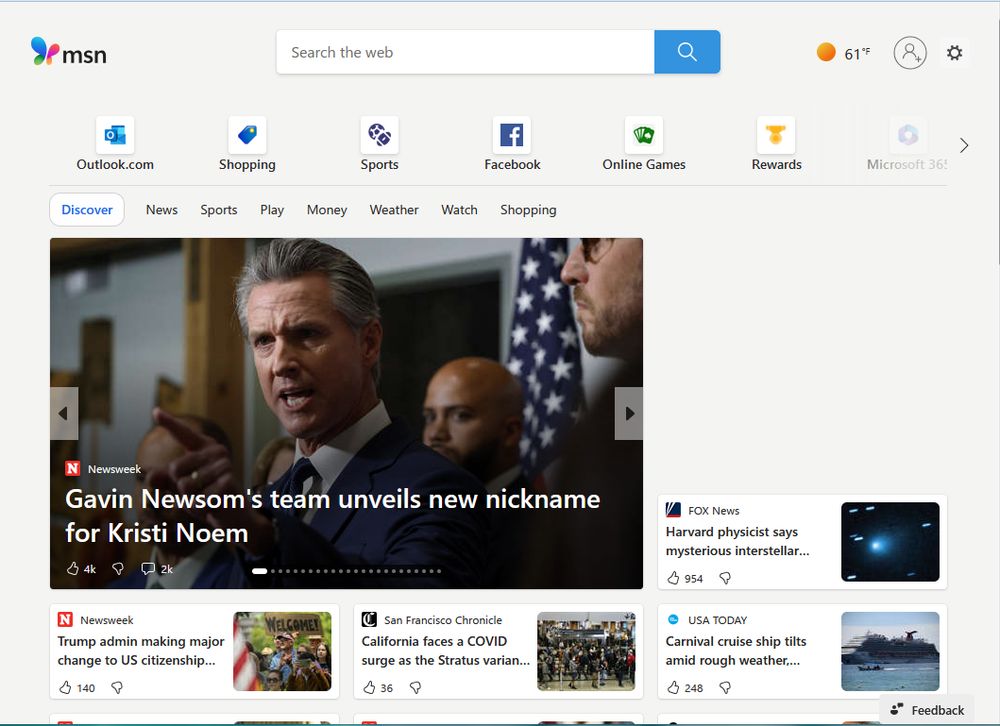Open the Online Games cards icon
This screenshot has height=726, width=1000.
(x=643, y=135)
